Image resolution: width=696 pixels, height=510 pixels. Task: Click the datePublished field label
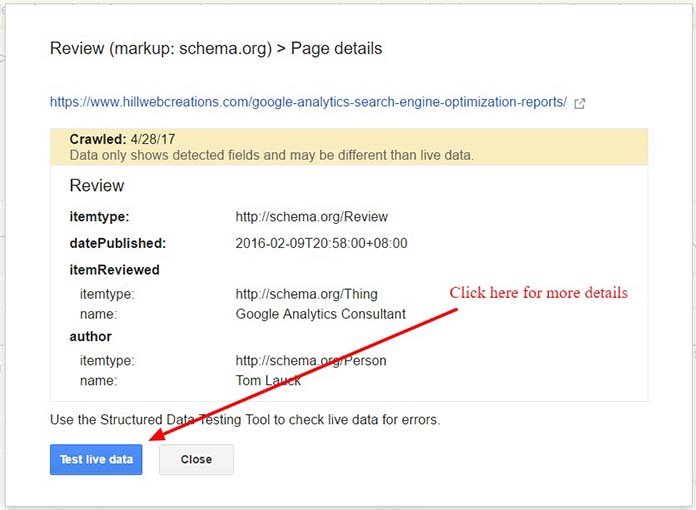117,243
